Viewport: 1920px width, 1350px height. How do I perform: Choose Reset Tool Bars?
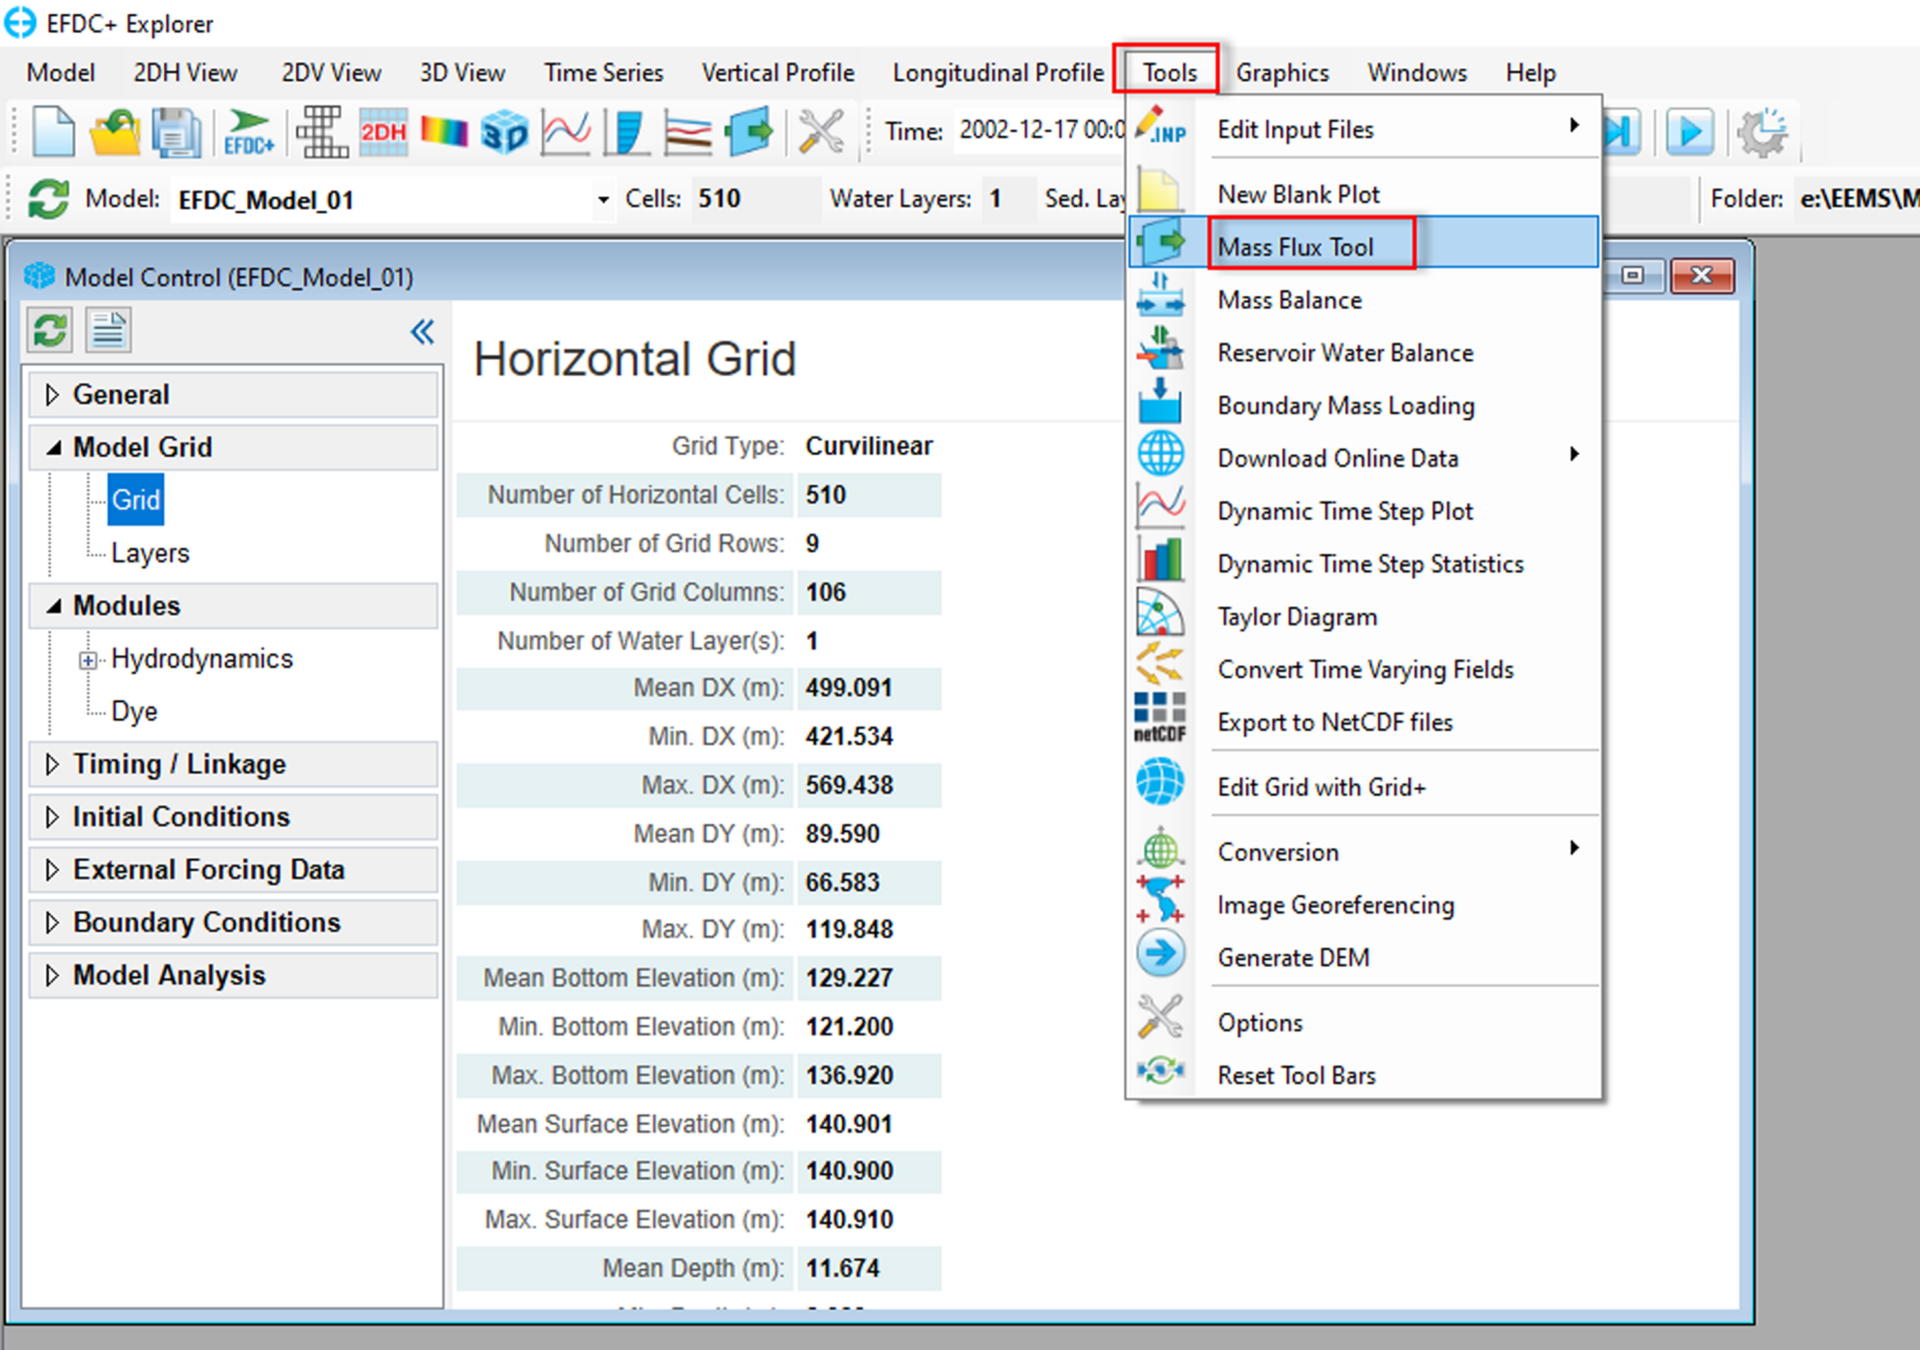pyautogui.click(x=1296, y=1074)
